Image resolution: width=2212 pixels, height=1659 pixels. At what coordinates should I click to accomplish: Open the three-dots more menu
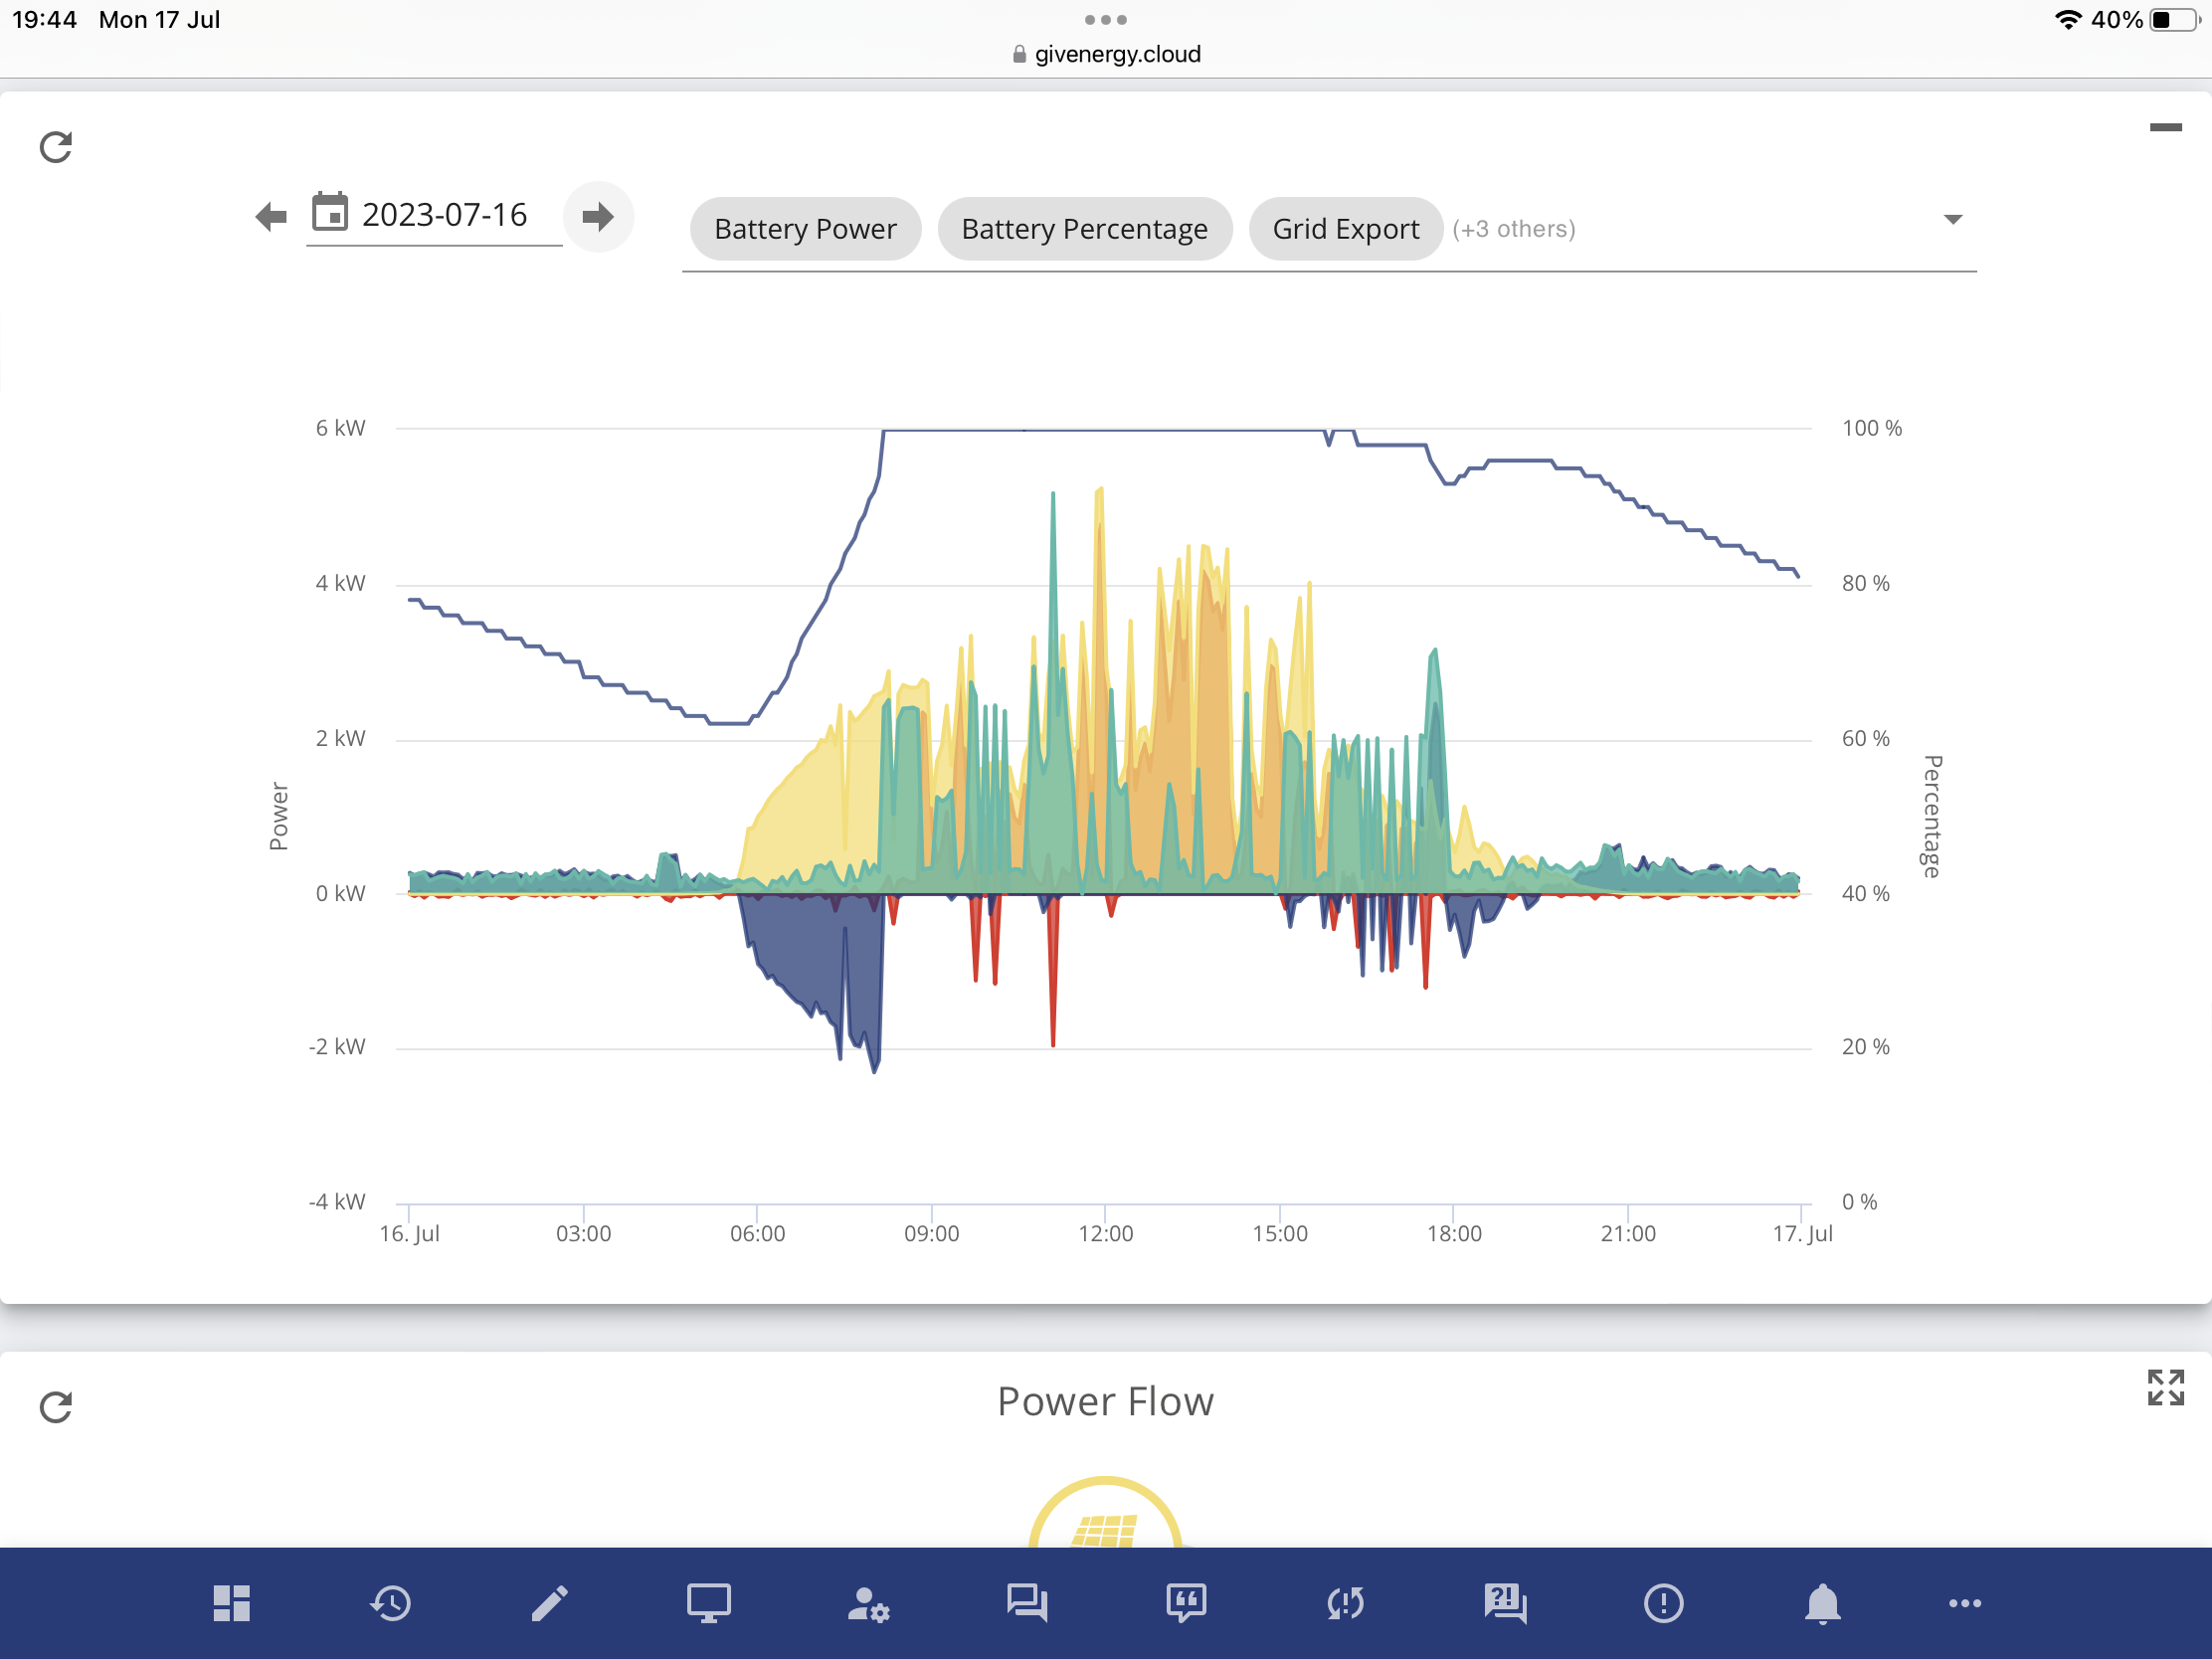click(x=1964, y=1603)
